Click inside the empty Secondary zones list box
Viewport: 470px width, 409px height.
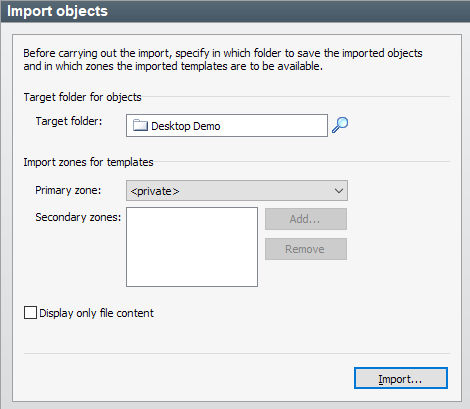click(192, 247)
